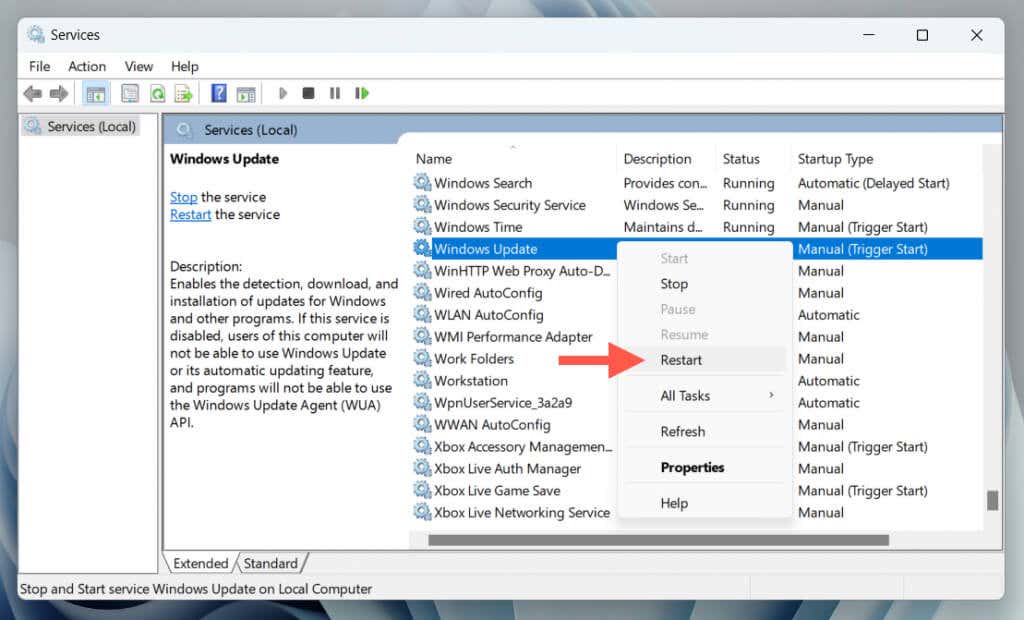Click the horizontal scrollbar in services list
The width and height of the screenshot is (1024, 620).
point(658,540)
